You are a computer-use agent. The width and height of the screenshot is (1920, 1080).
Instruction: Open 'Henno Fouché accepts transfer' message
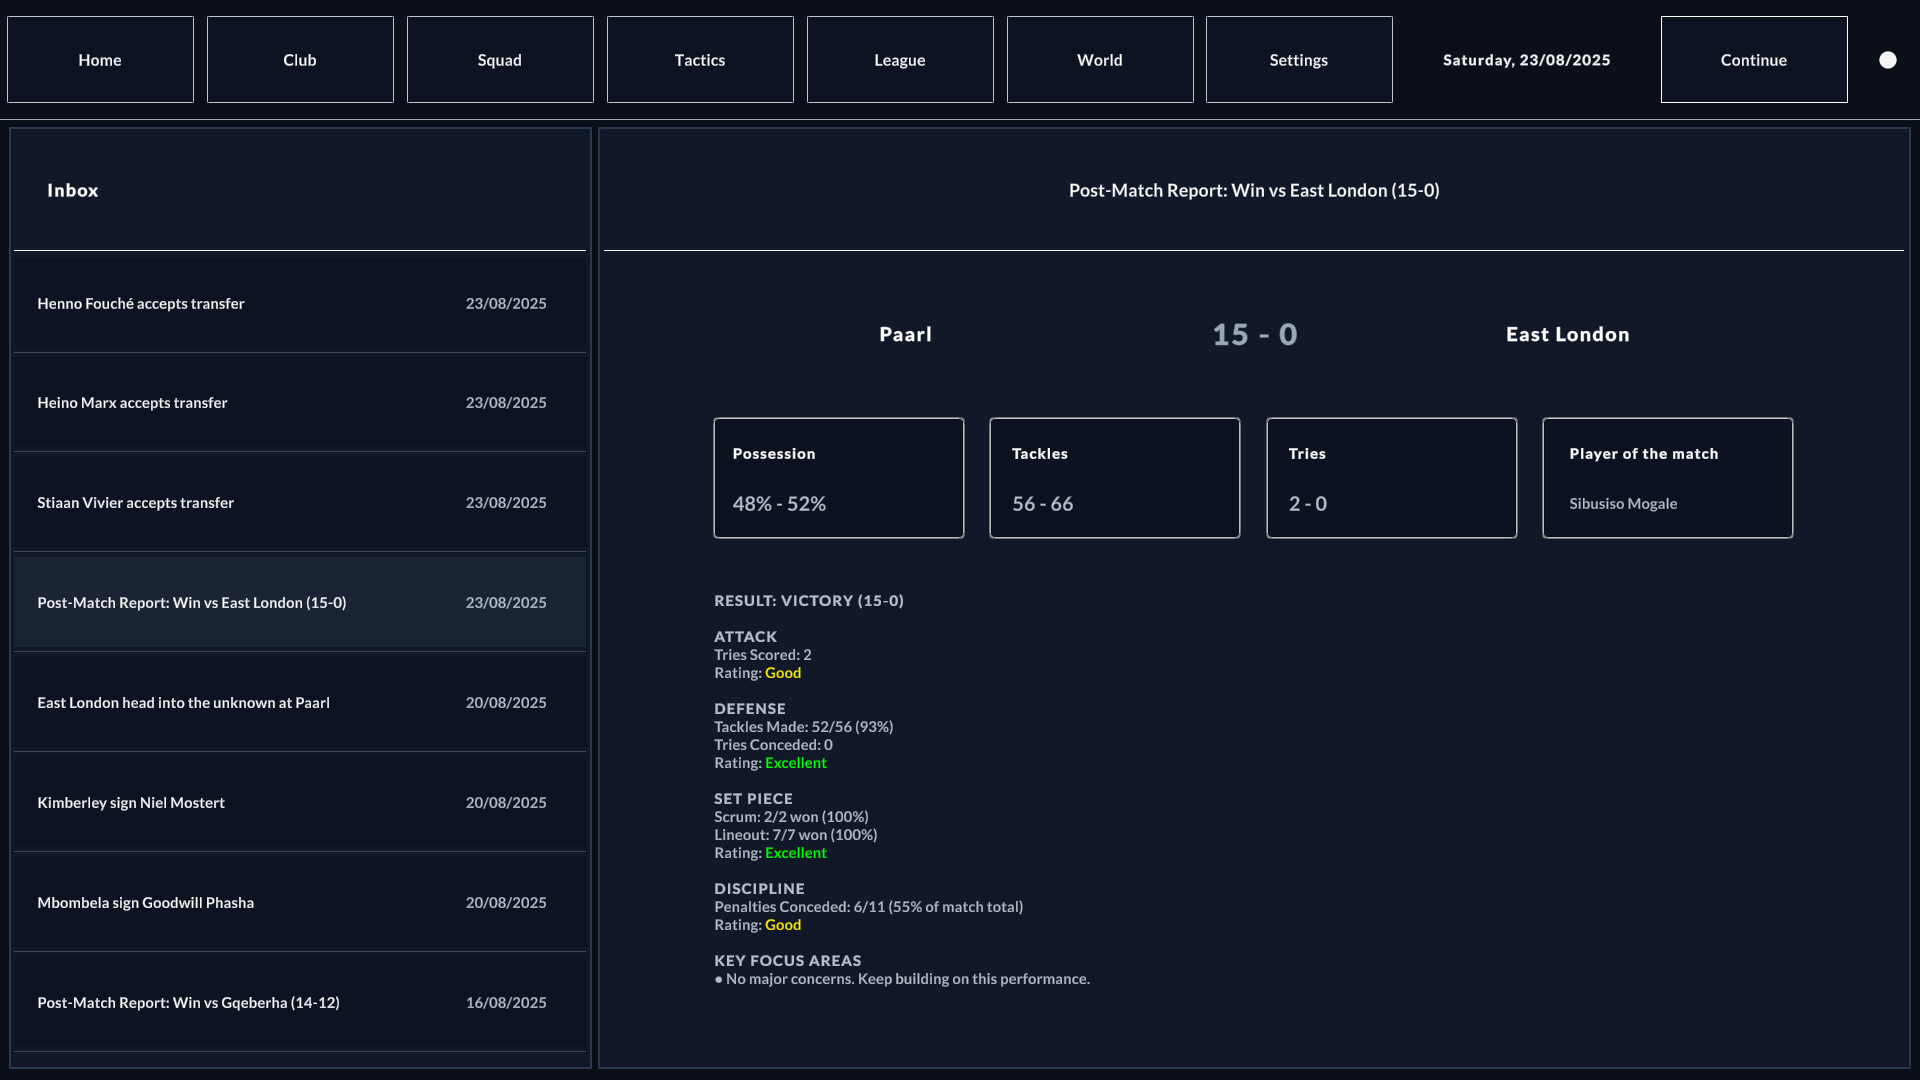pos(299,302)
